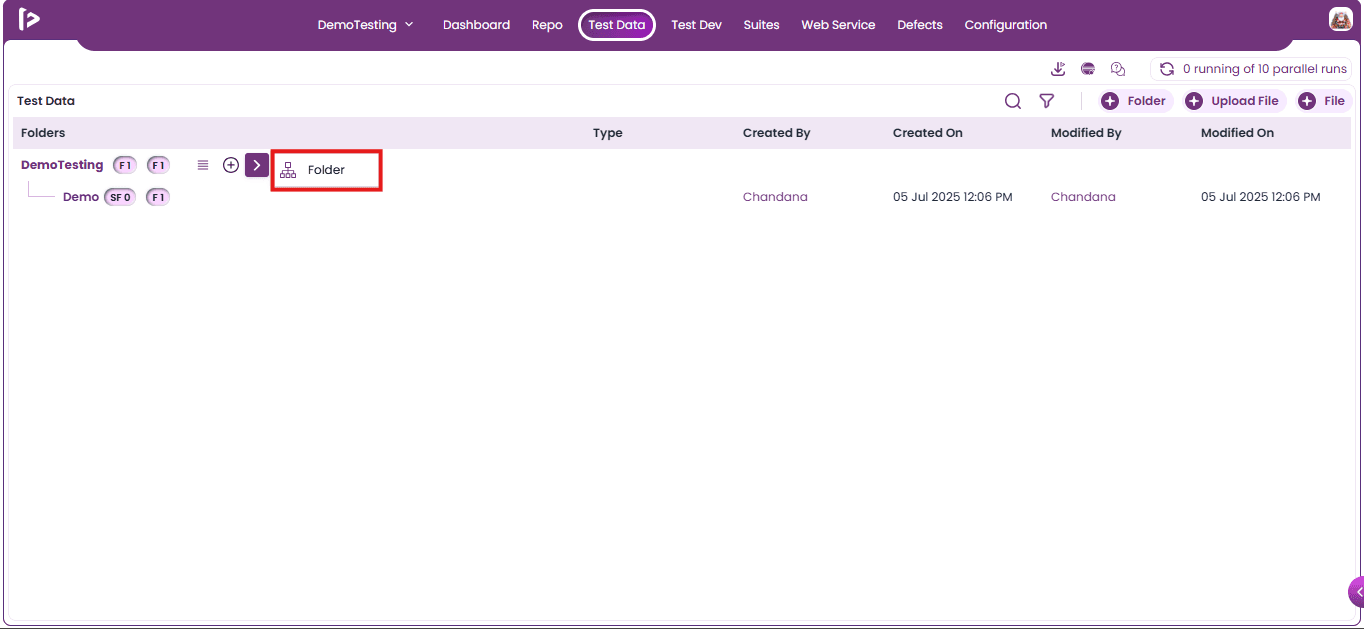Choose Folder from the popup menu
This screenshot has width=1364, height=629.
[326, 170]
